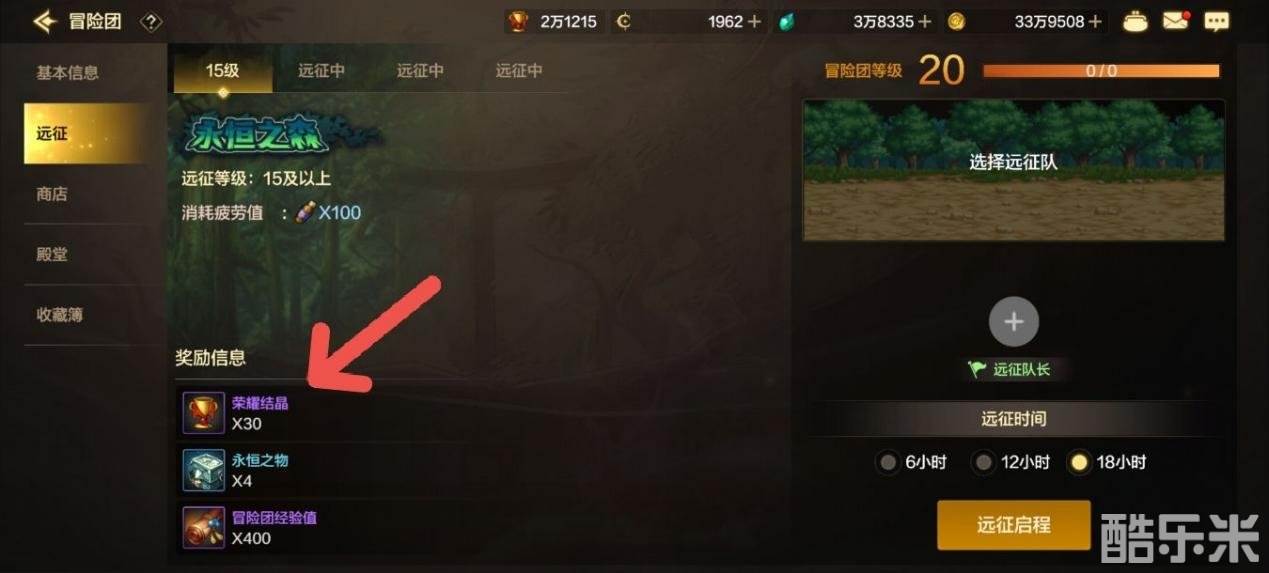Click the 冒险团等级 experience progress bar
1269x573 pixels.
coord(1101,71)
